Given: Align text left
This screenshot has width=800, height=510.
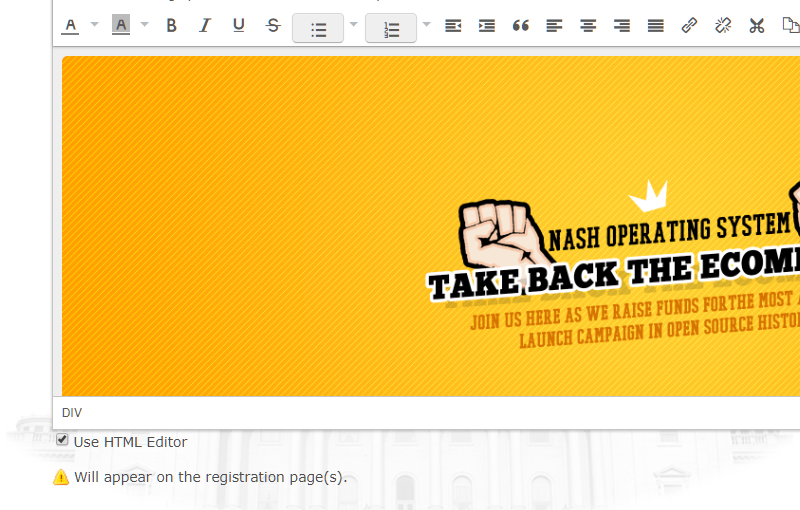Looking at the screenshot, I should pyautogui.click(x=554, y=26).
